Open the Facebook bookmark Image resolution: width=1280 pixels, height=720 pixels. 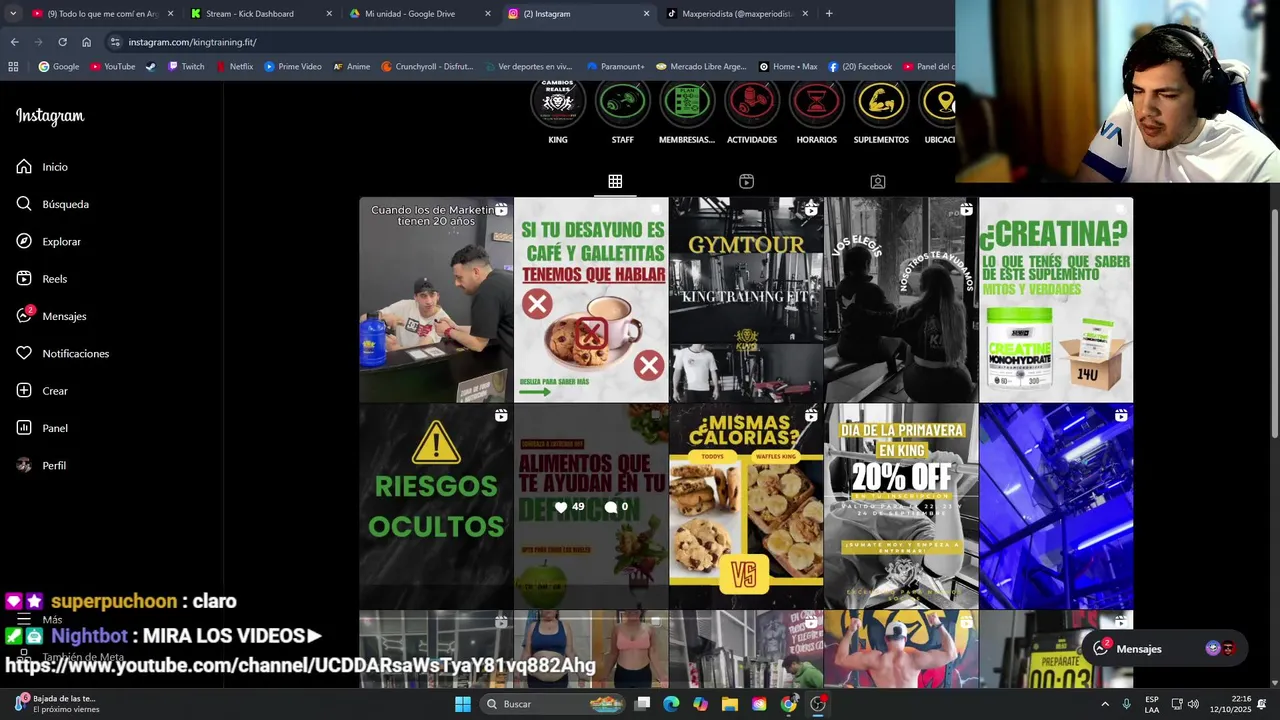[859, 67]
